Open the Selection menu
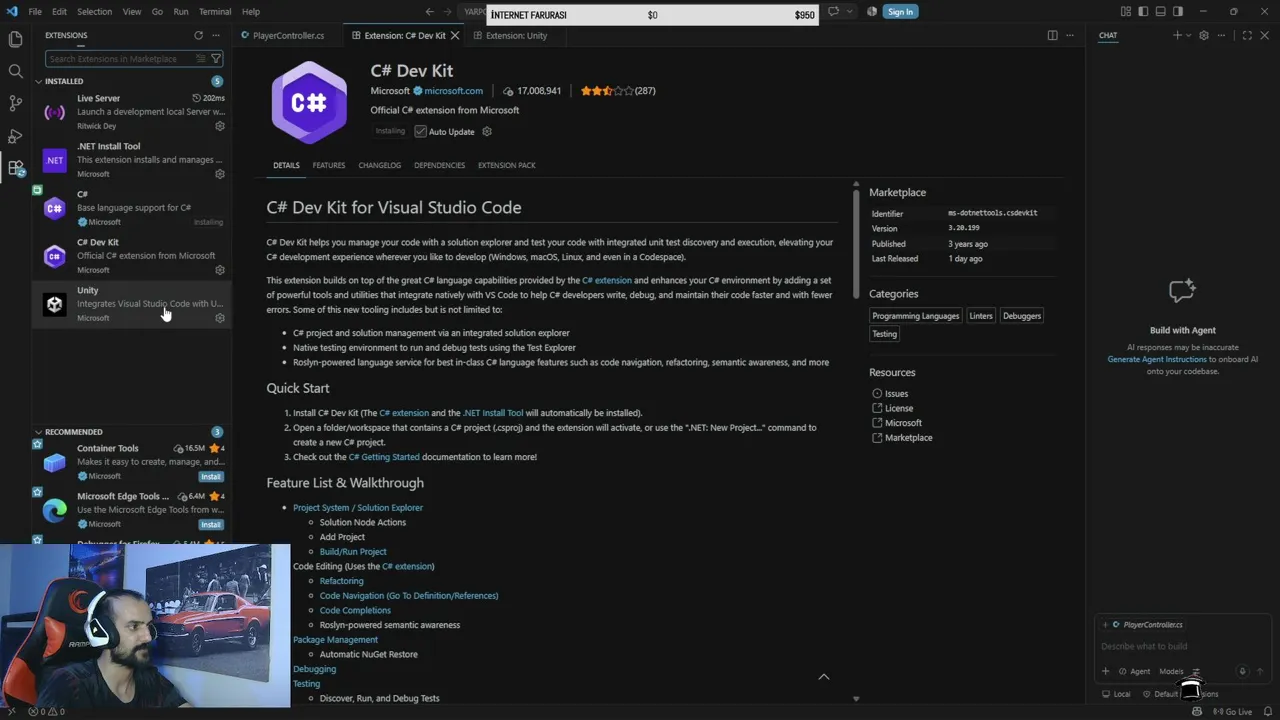Screen dimensions: 1280x720 click(95, 12)
